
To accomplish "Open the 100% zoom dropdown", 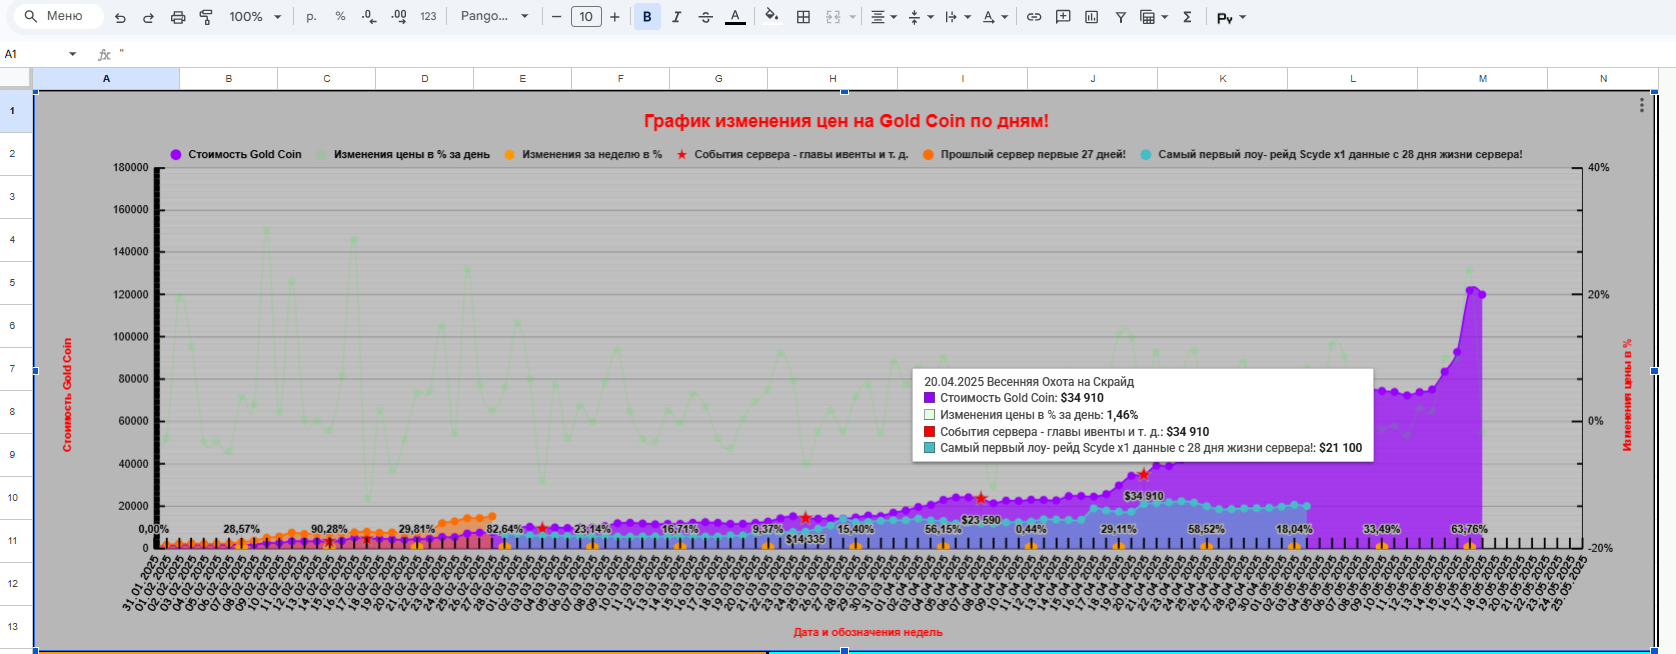I will 255,17.
